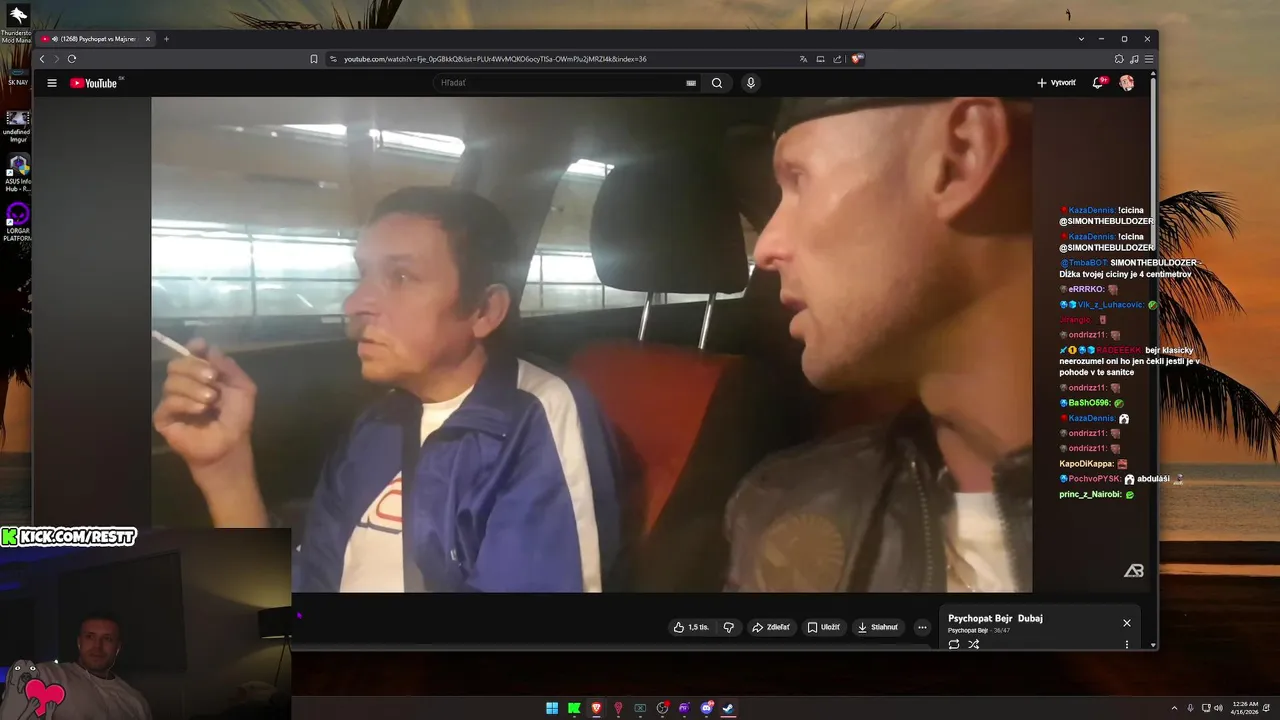Click the page vertical scrollbar down arrow

1154,645
